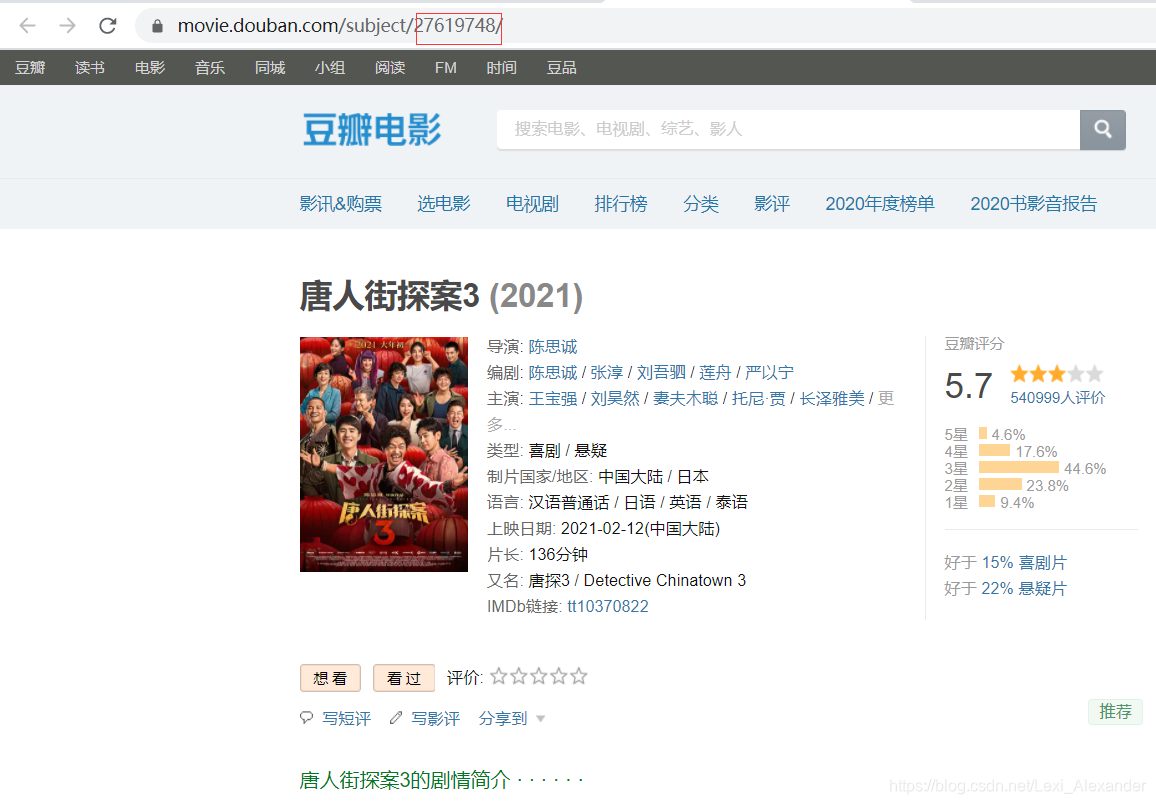The height and width of the screenshot is (804, 1156).
Task: Open writer 张淳 link
Action: pyautogui.click(x=607, y=372)
